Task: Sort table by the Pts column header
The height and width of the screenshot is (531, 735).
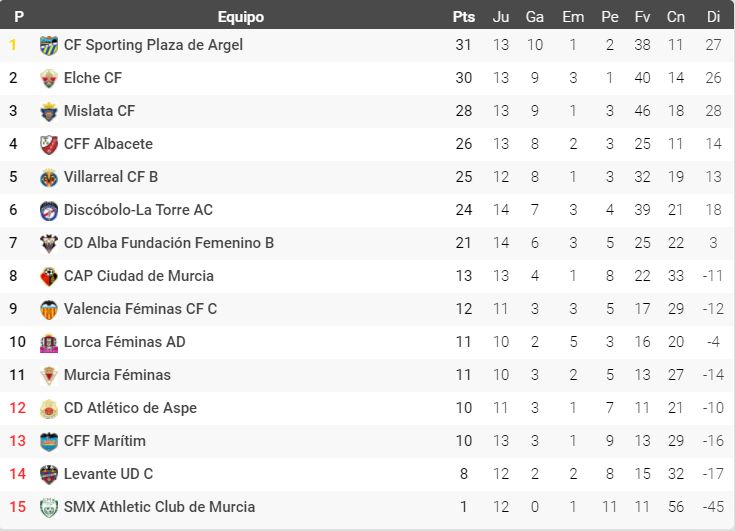Action: (x=463, y=17)
